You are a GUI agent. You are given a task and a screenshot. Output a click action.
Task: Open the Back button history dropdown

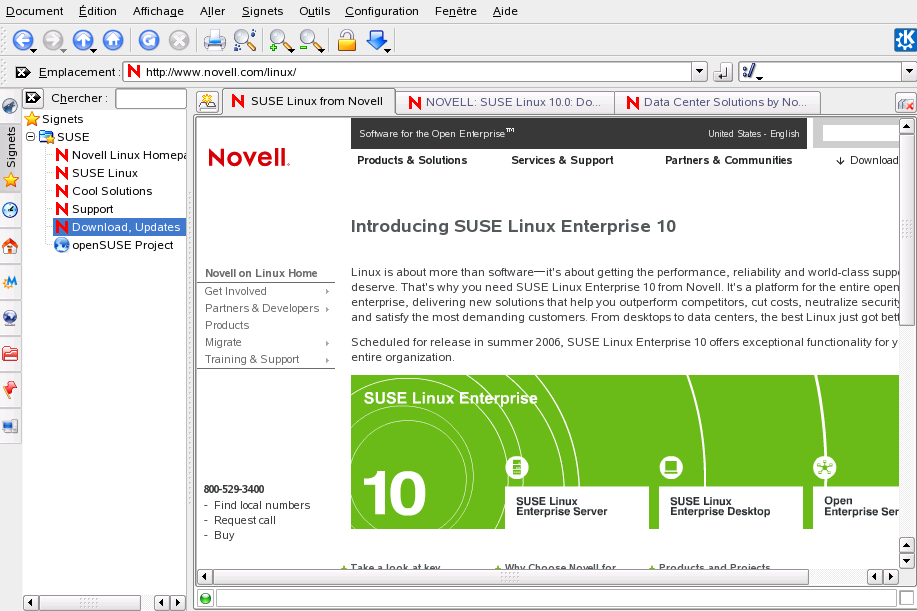[33, 50]
